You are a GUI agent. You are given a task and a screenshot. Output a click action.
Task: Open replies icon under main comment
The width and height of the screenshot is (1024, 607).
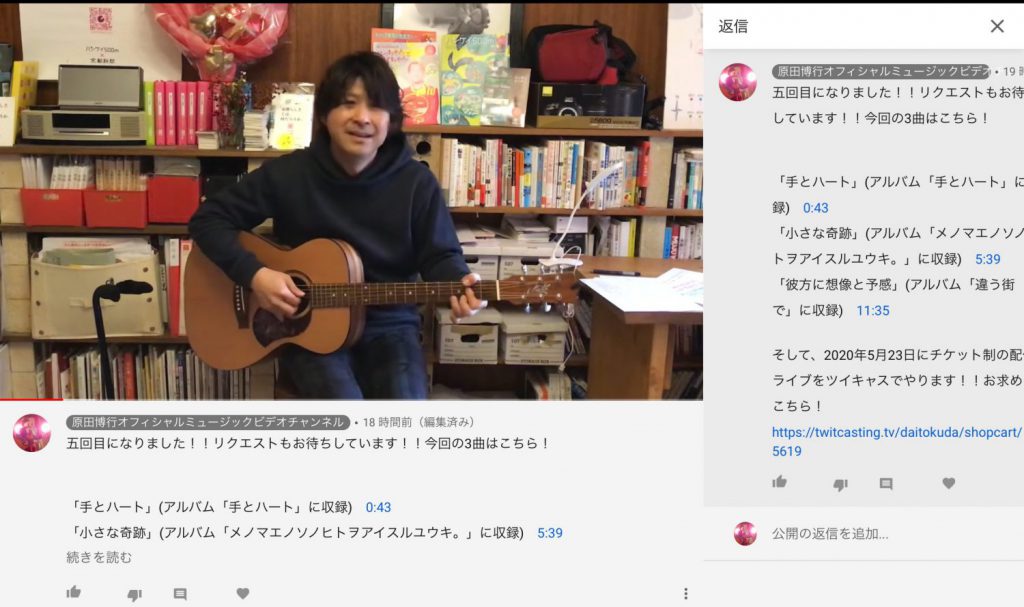(180, 594)
